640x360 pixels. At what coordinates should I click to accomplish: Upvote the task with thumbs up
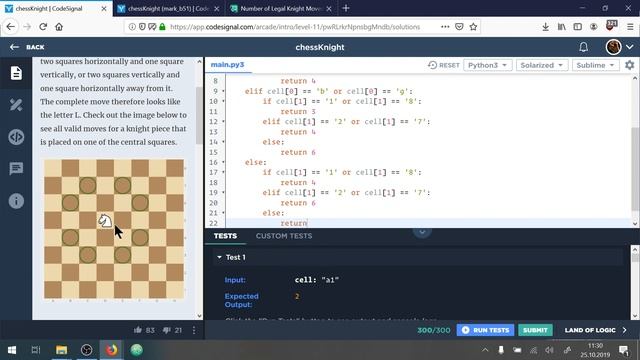tap(138, 330)
